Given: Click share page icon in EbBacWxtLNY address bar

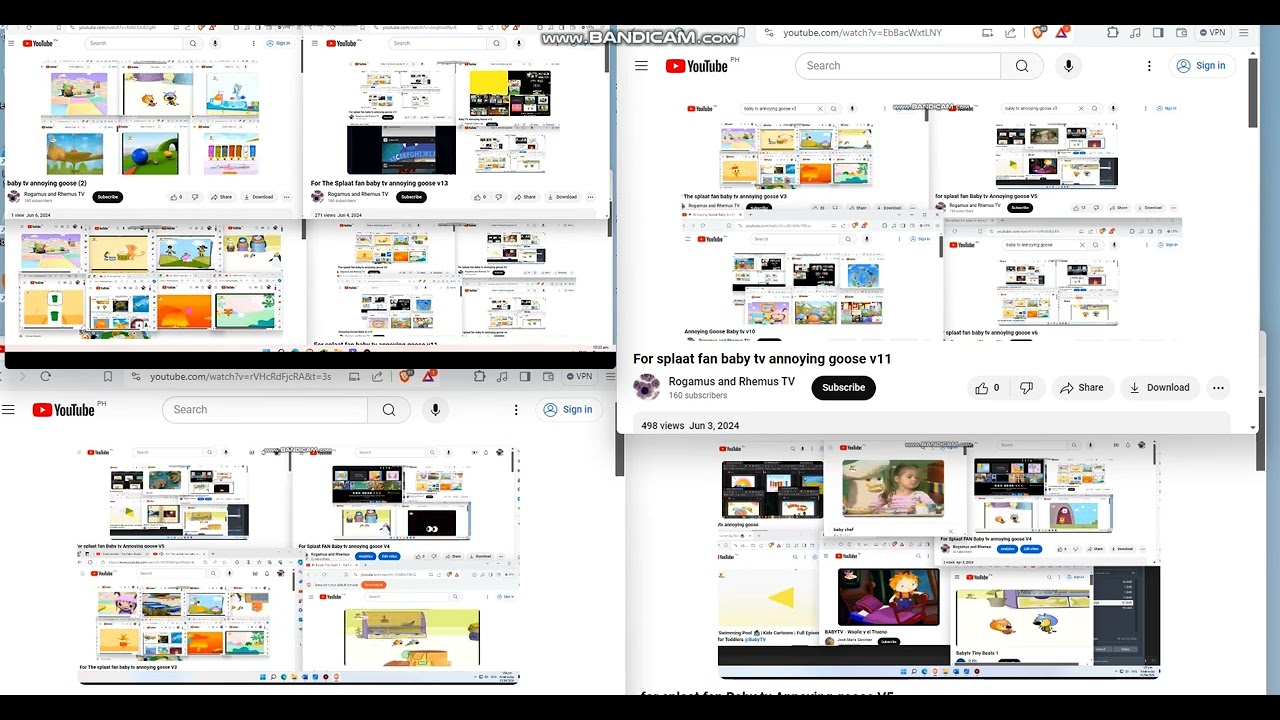Looking at the screenshot, I should point(1011,33).
